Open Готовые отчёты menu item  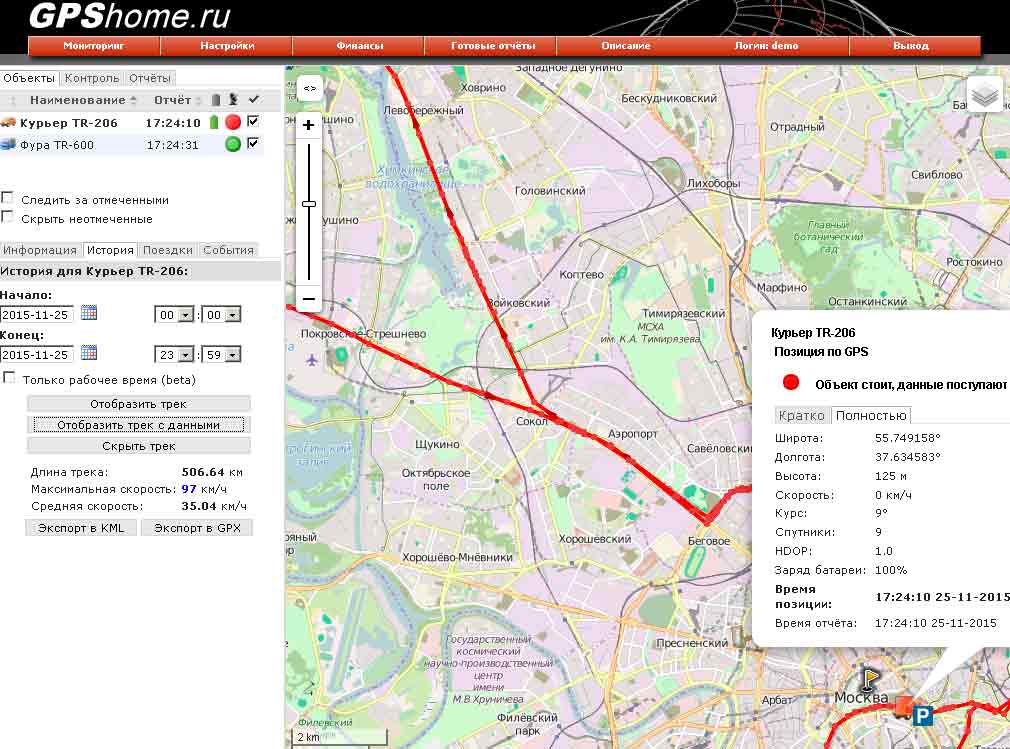[x=493, y=46]
